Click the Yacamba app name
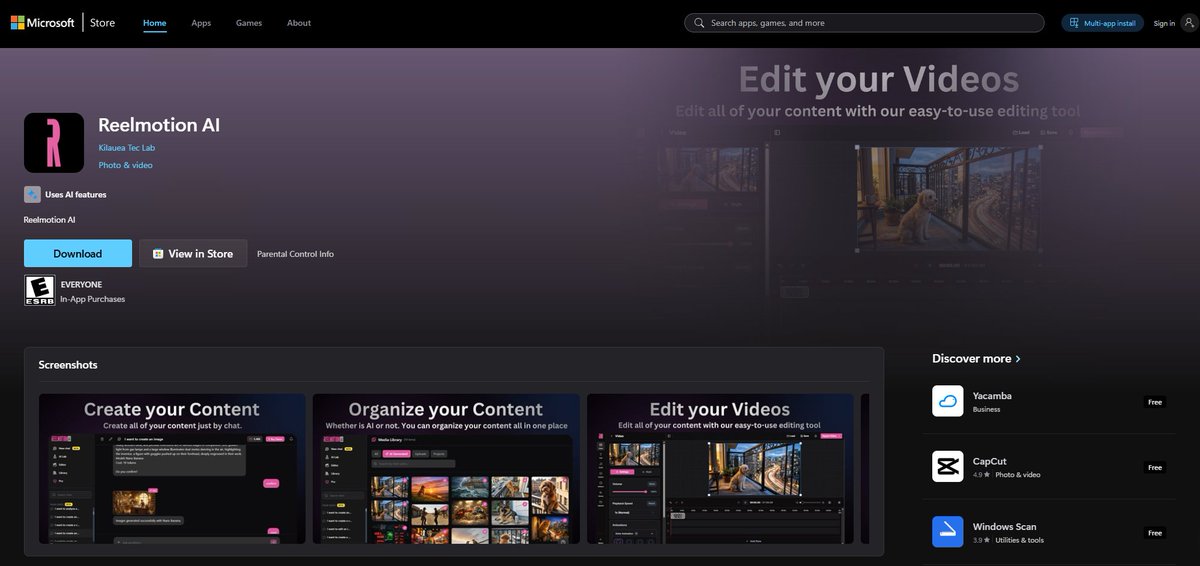The height and width of the screenshot is (566, 1200). coord(992,396)
